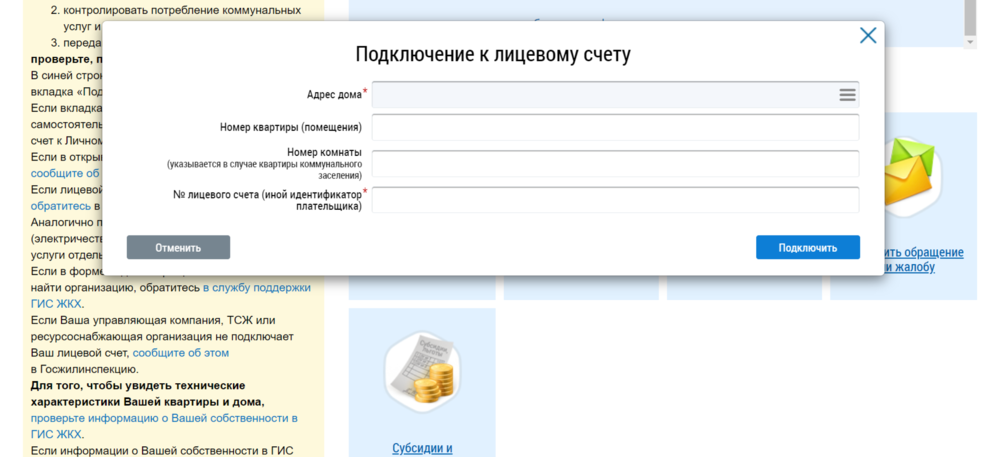The height and width of the screenshot is (457, 1002).
Task: Click the 'Подключение к лицевому счету' heading
Action: [x=493, y=54]
